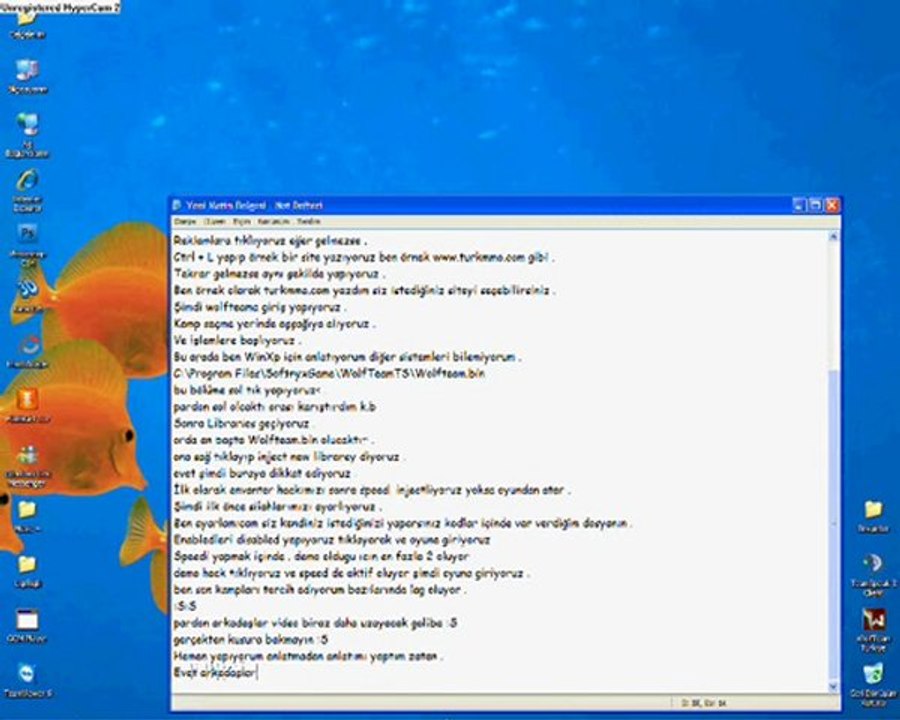Click the Notepad vertical scrollbar thumb
The width and height of the screenshot is (900, 720).
click(x=834, y=524)
